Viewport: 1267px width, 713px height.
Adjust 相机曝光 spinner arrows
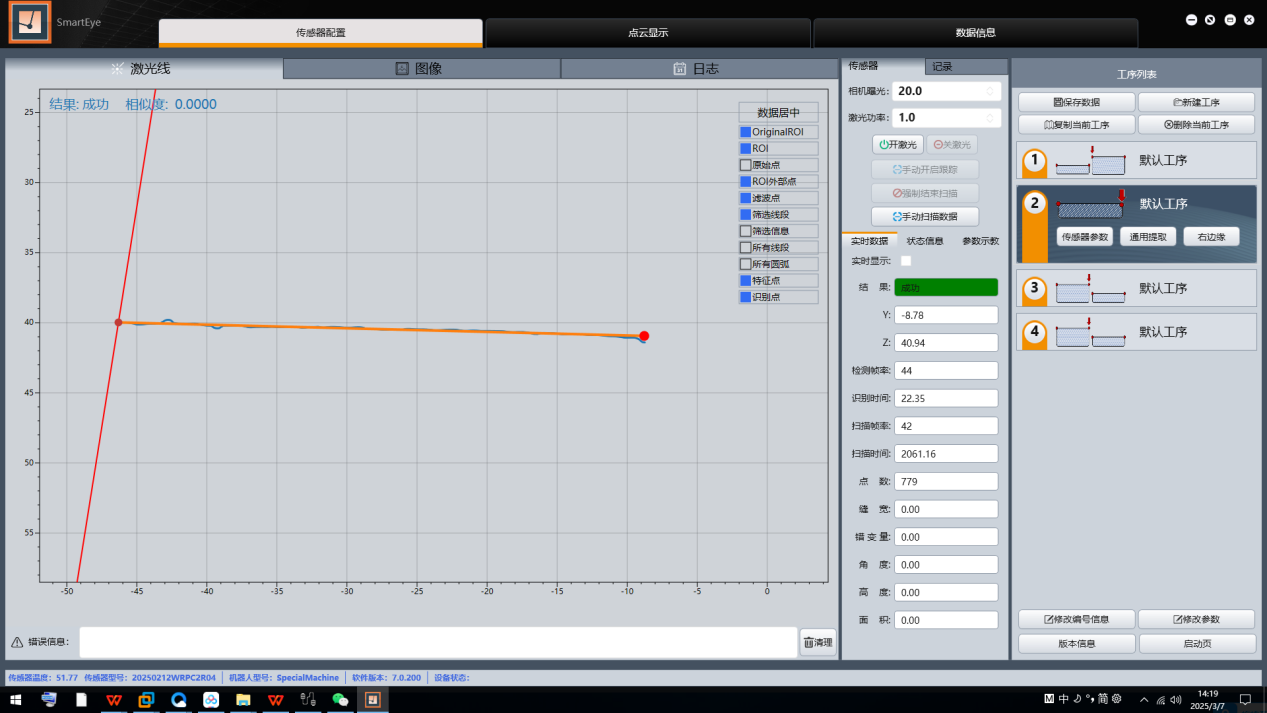point(990,91)
